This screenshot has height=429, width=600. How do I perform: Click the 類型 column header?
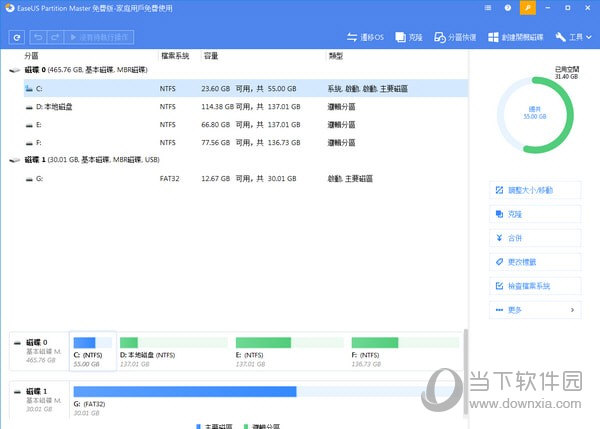tap(335, 56)
